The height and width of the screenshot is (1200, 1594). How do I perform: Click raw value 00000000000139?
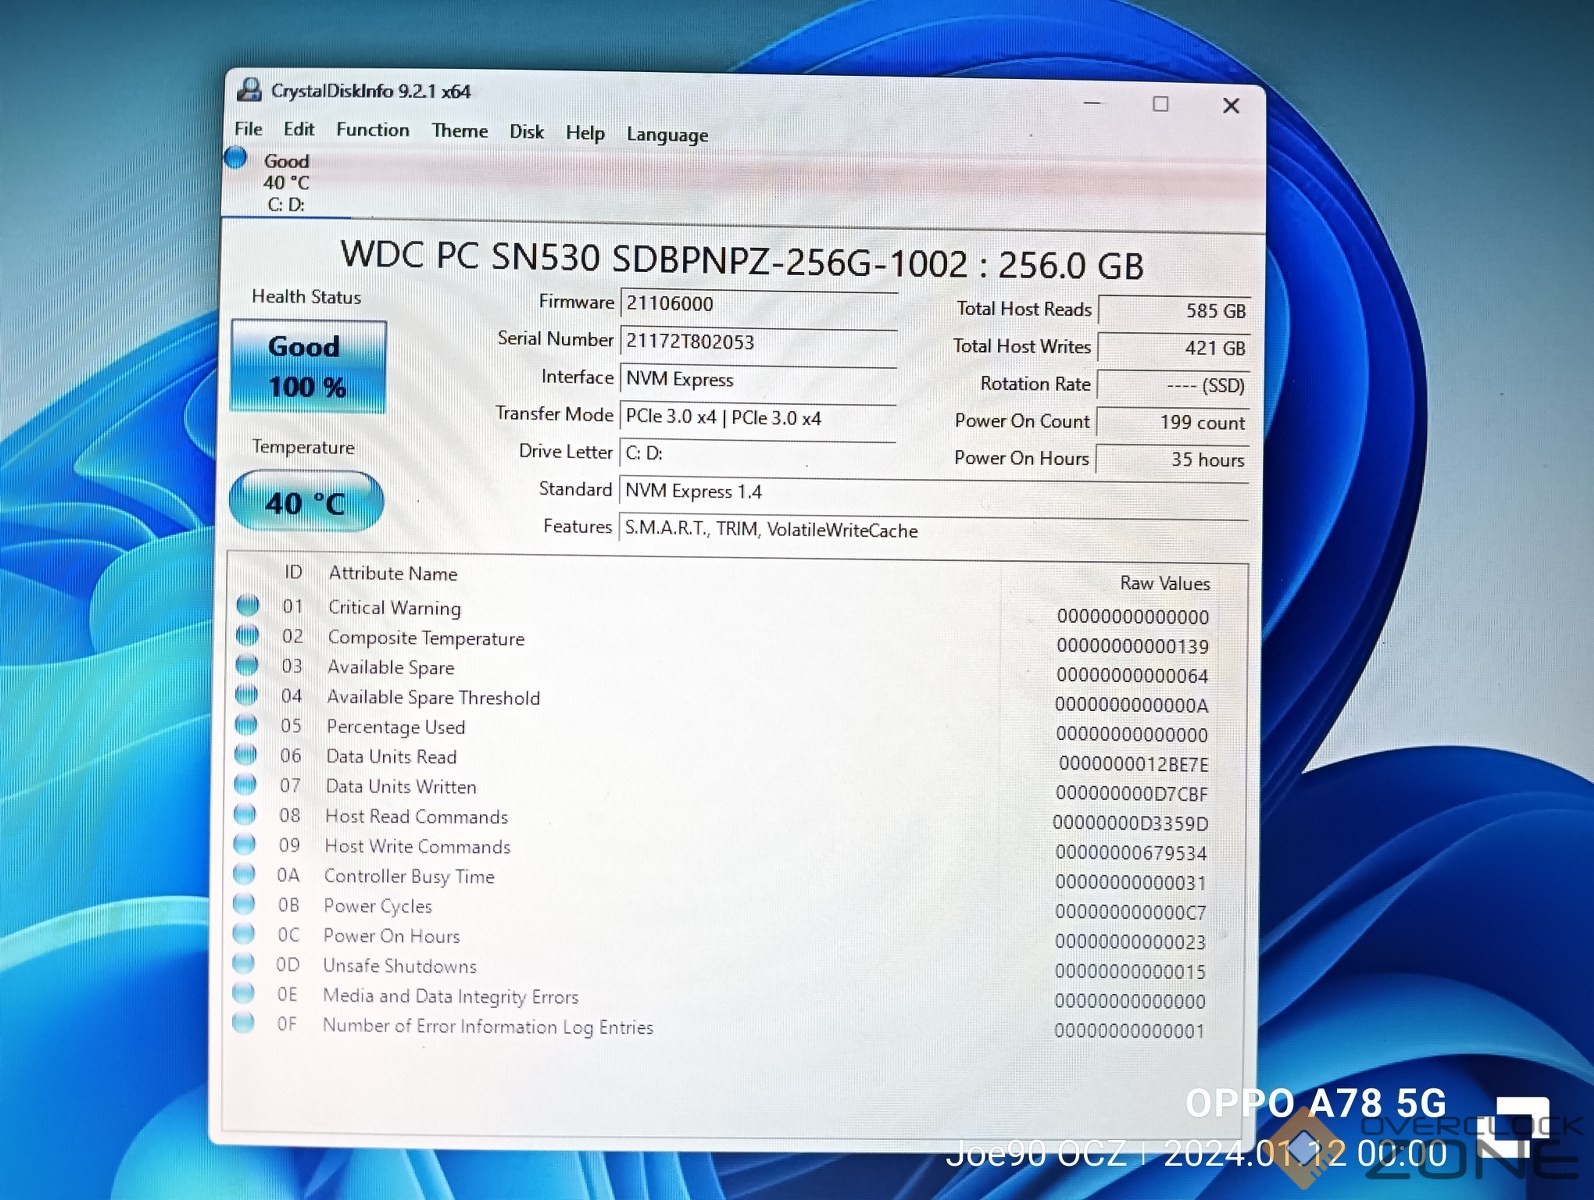(1132, 647)
